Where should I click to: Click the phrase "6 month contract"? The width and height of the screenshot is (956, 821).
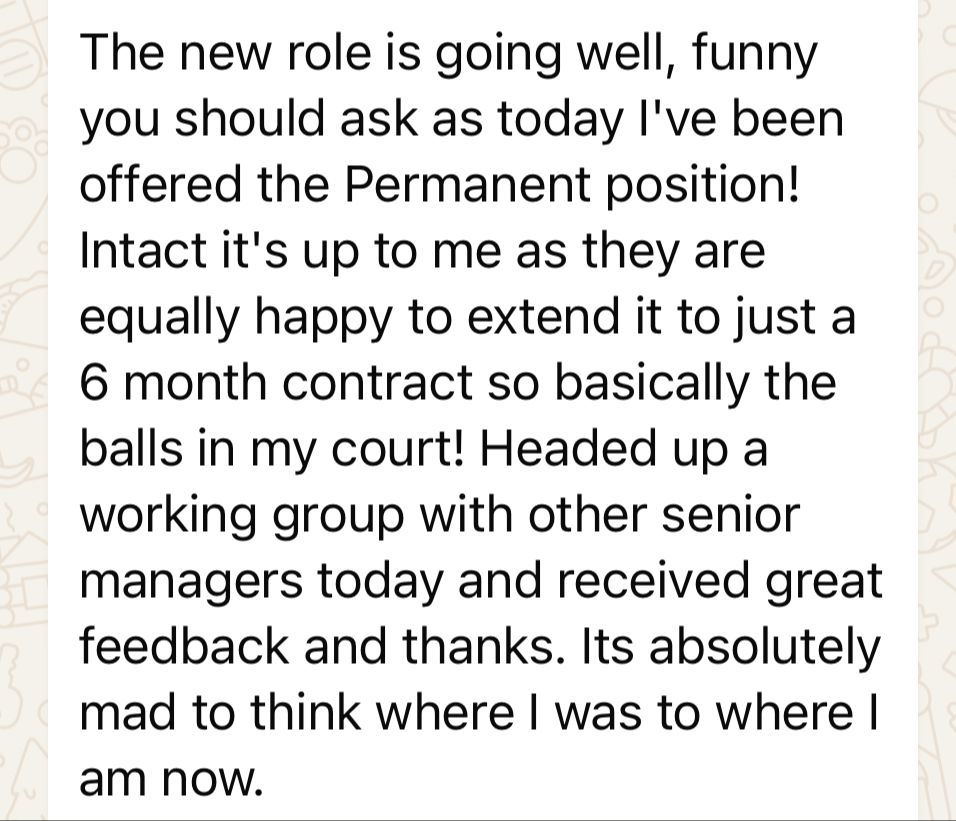point(277,383)
